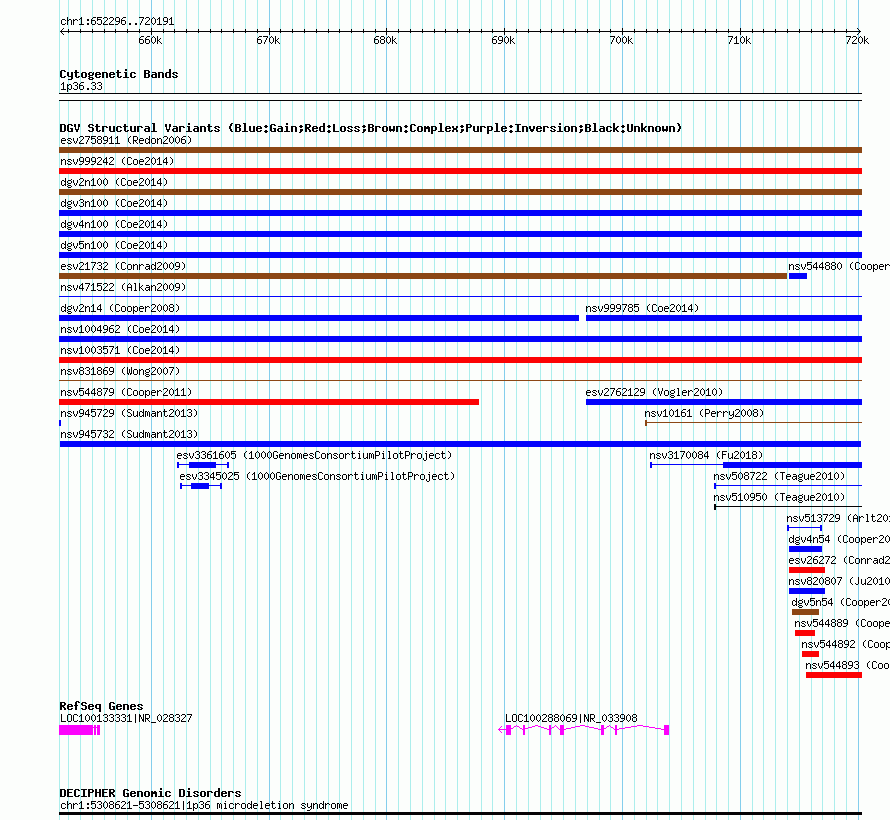Click the 670k ruler position label

[268, 40]
